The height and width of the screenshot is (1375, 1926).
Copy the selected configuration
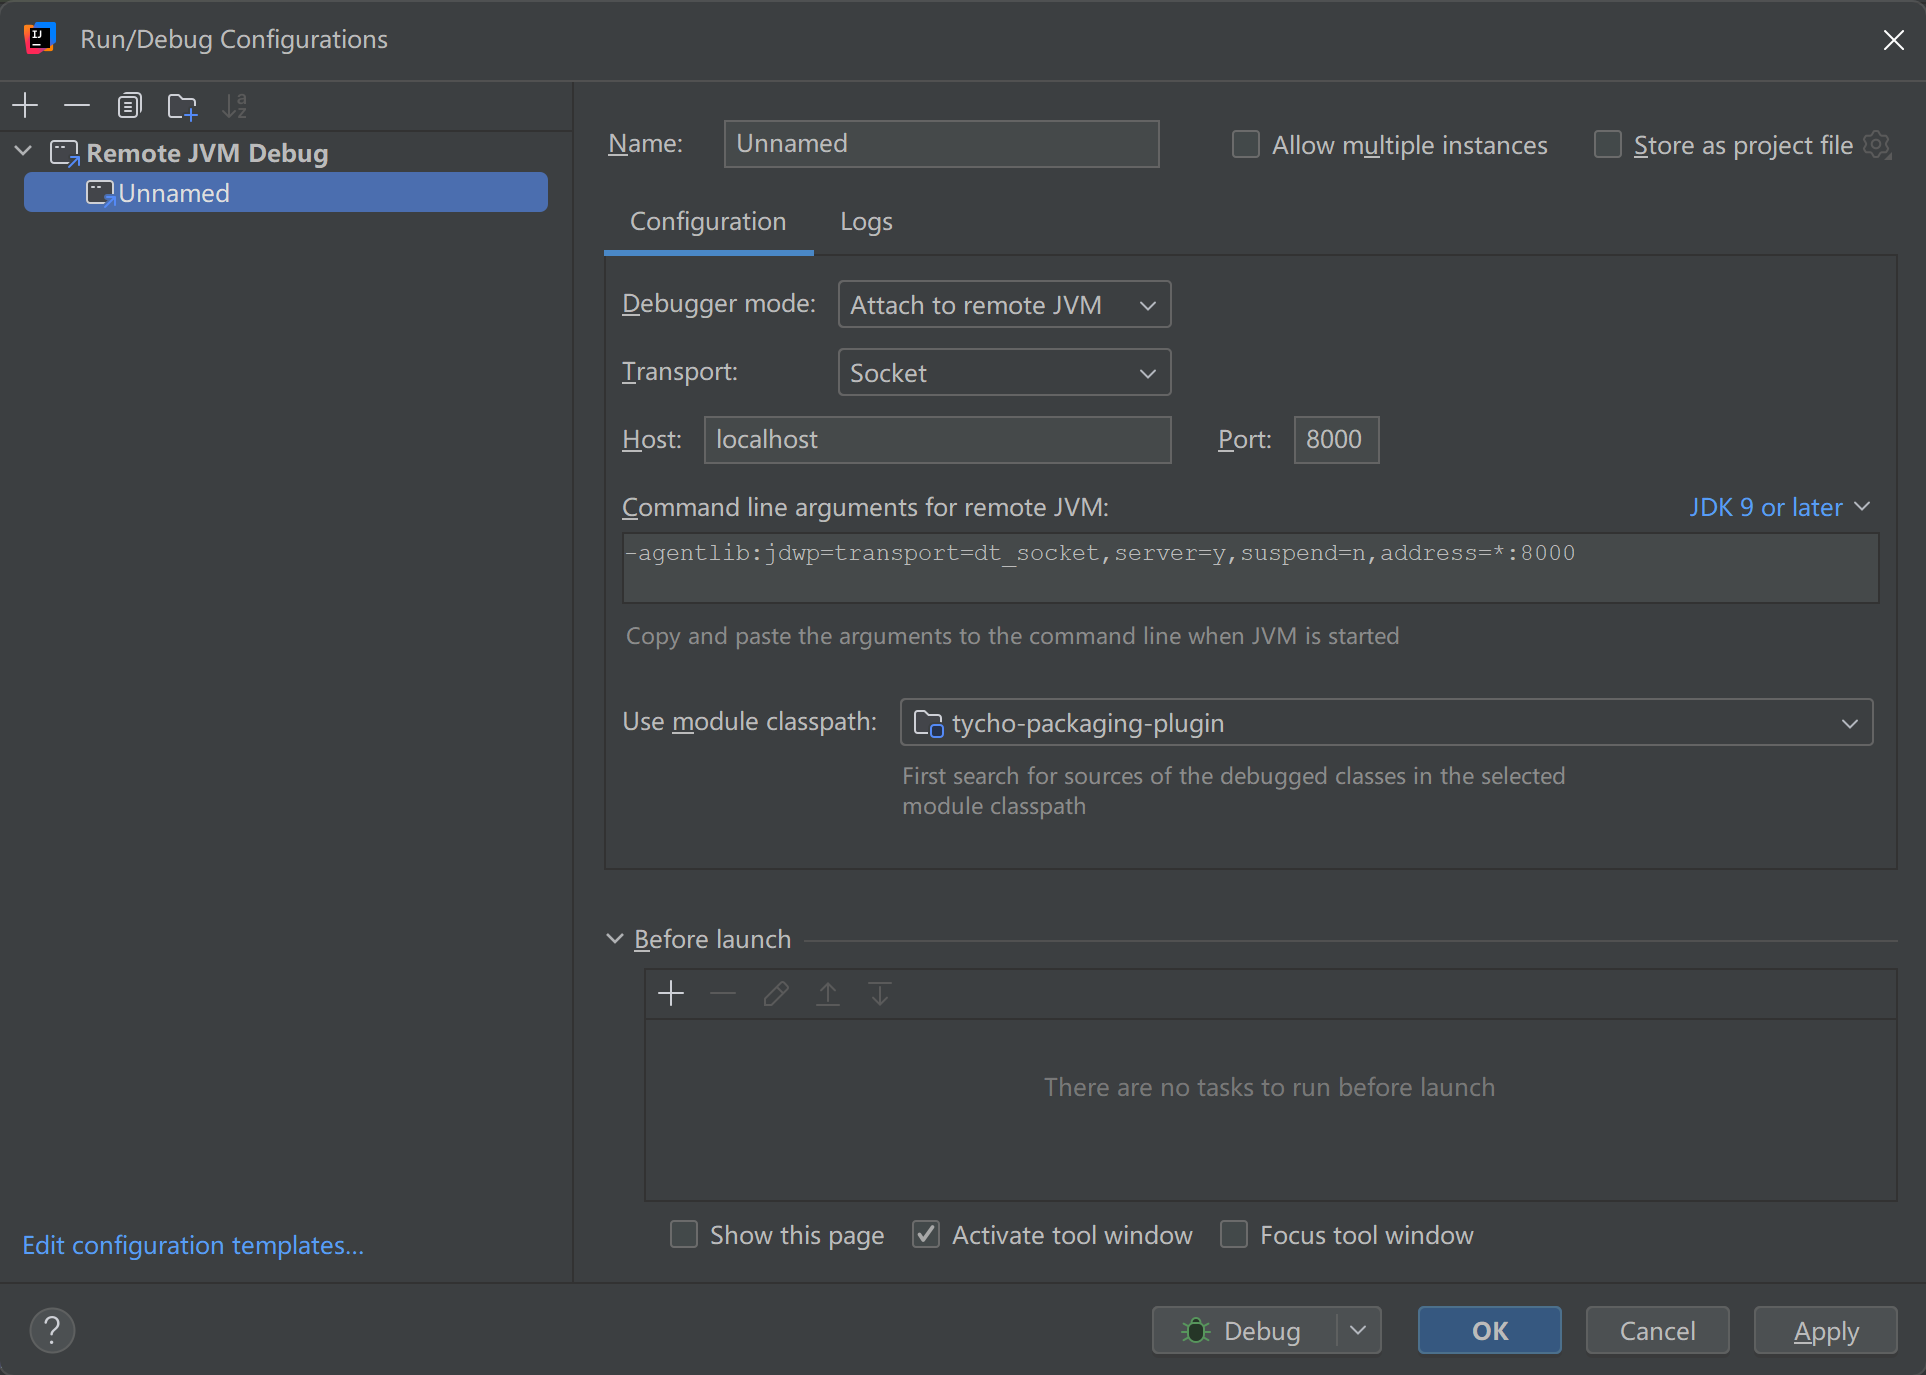(x=129, y=105)
